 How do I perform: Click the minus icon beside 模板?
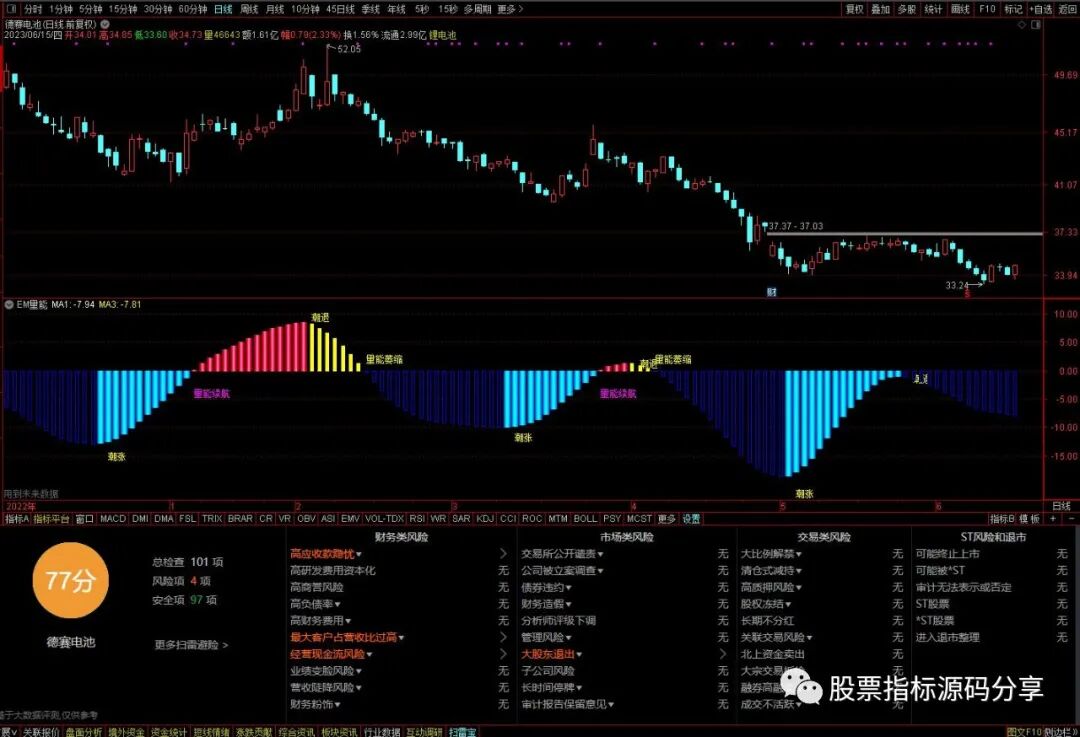(1071, 519)
